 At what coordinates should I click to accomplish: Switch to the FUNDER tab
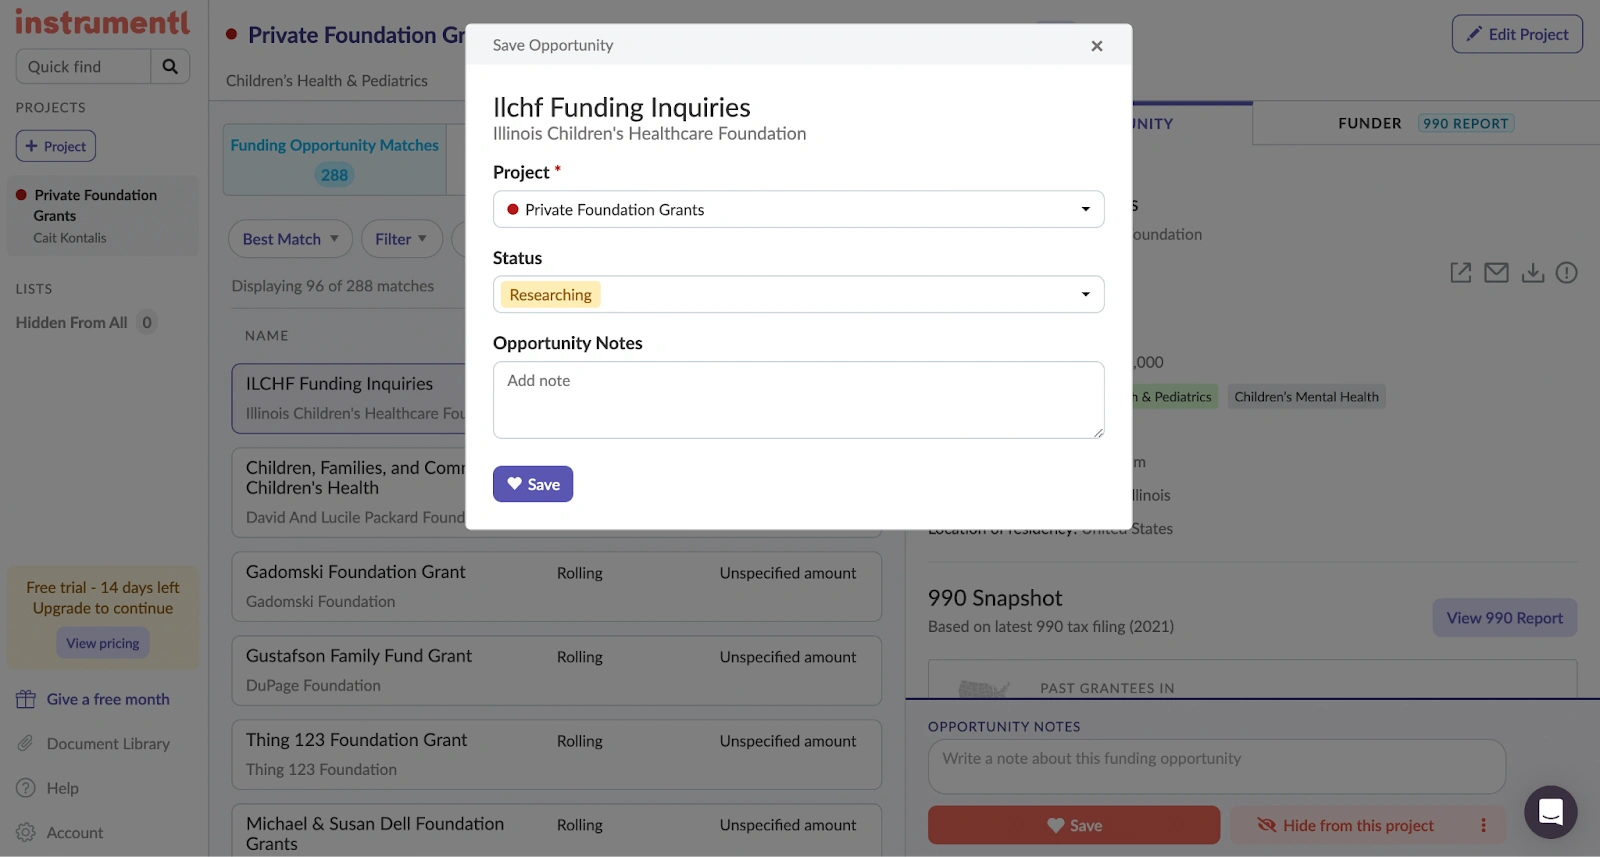click(x=1369, y=123)
